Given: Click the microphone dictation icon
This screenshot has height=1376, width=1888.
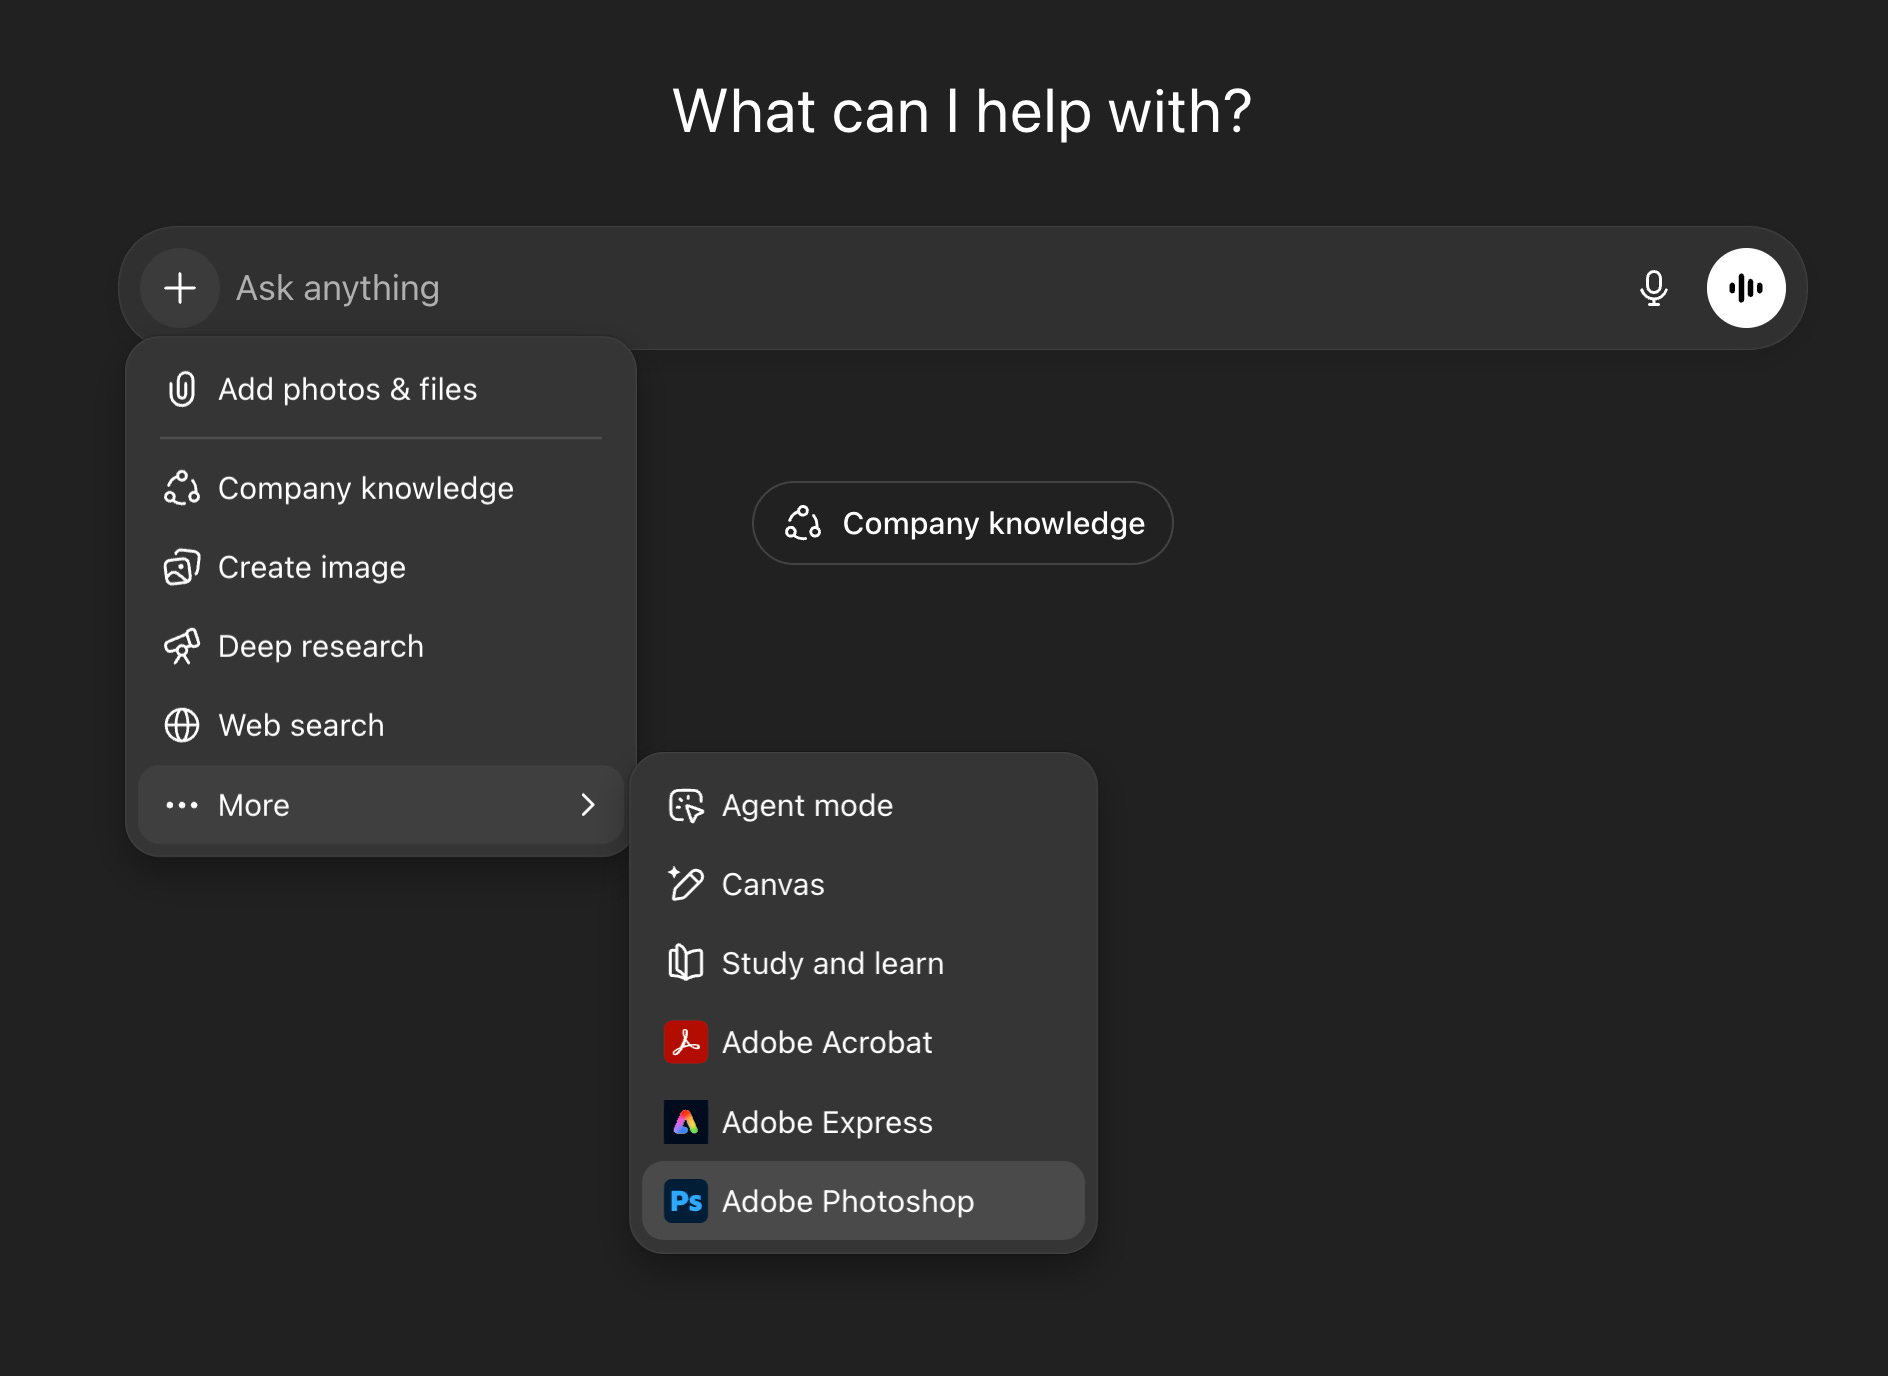Looking at the screenshot, I should point(1654,288).
